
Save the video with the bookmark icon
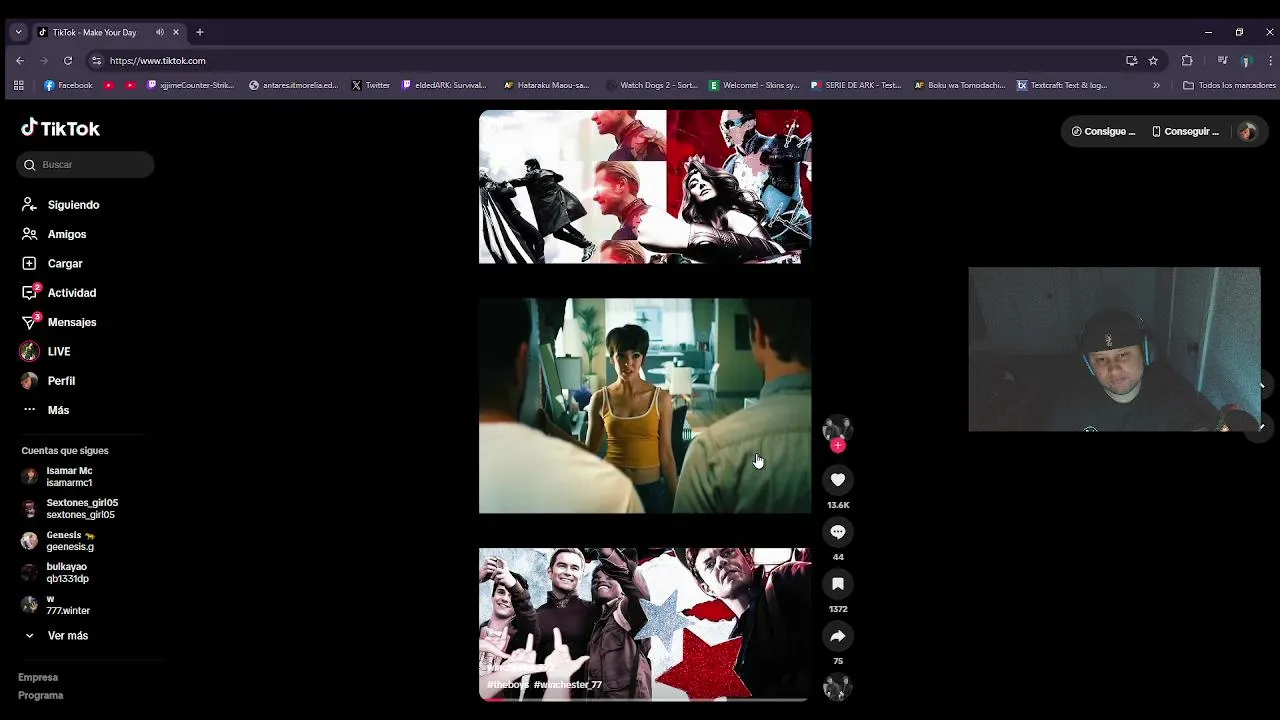(838, 584)
